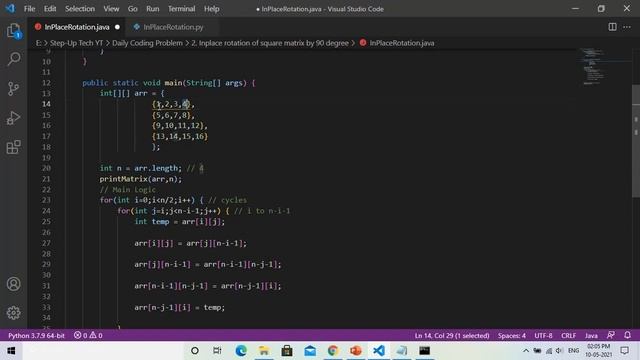Open the Search view in activity bar

(13, 59)
